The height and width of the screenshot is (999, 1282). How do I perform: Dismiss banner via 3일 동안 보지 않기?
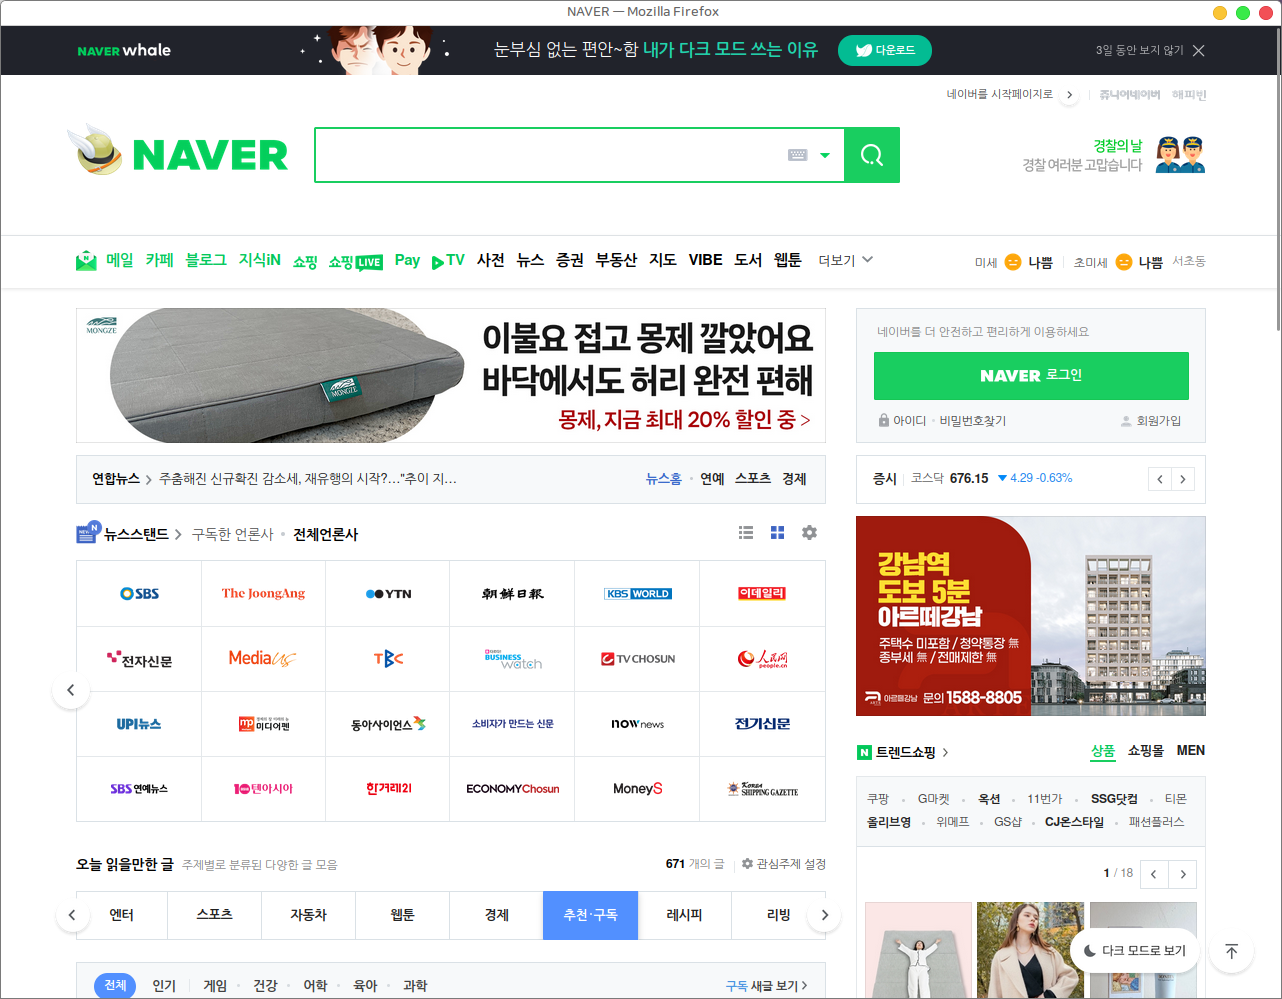pos(1139,50)
